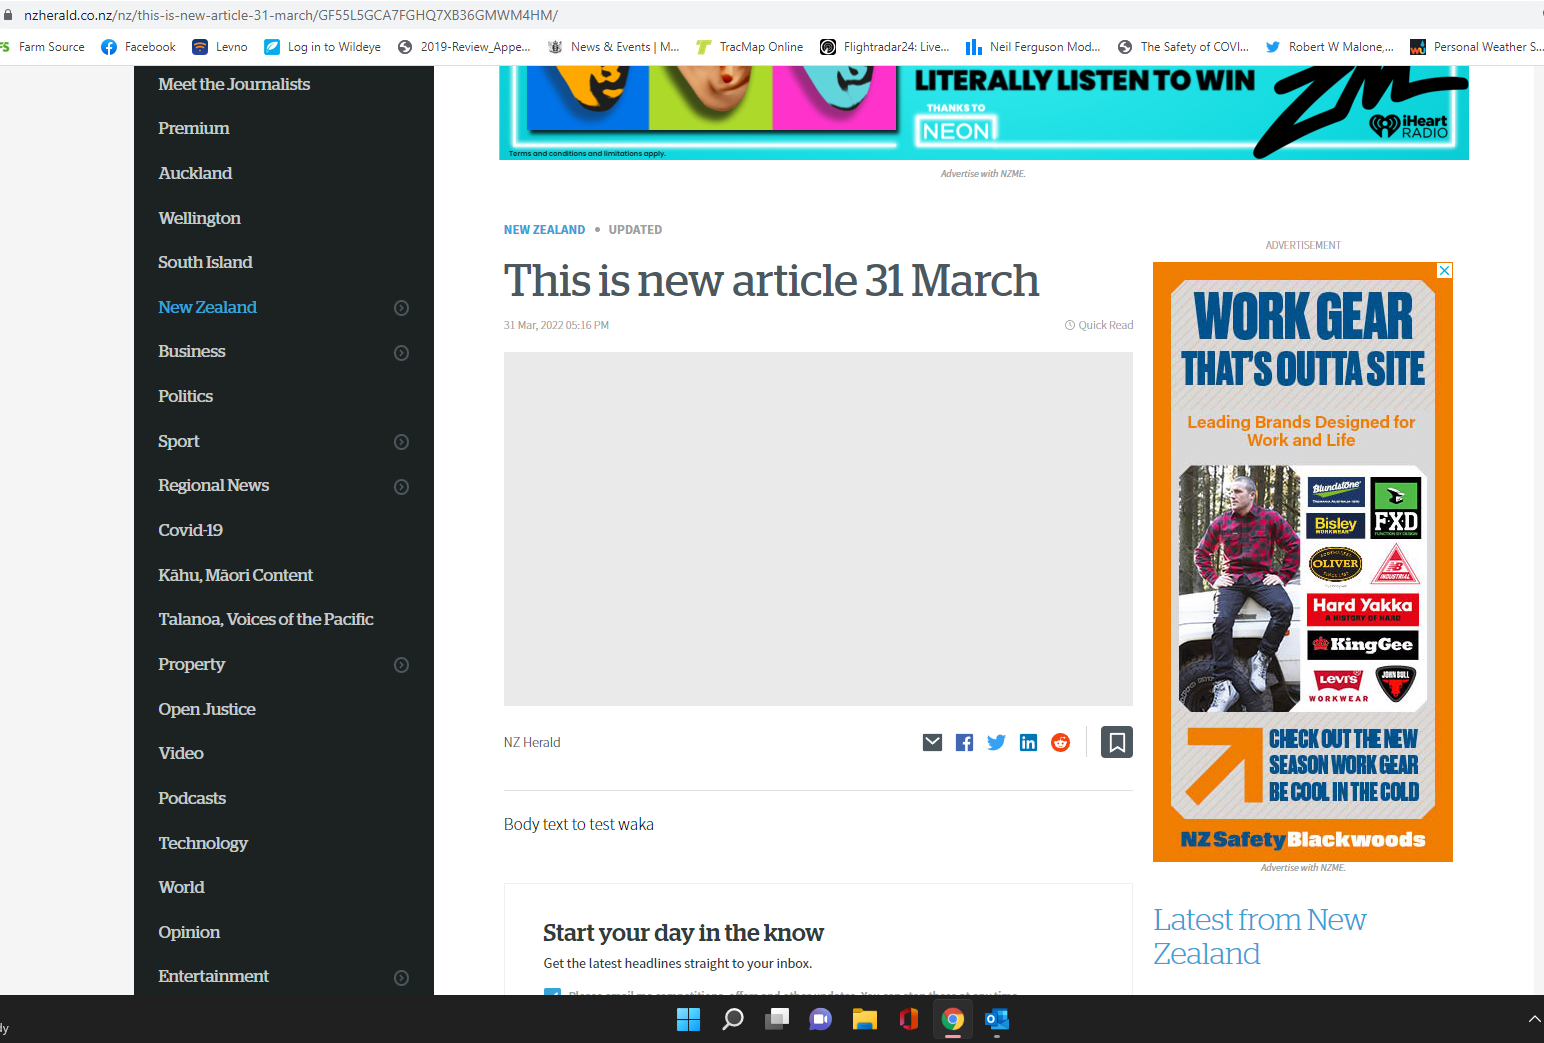This screenshot has height=1043, width=1544.
Task: Click the article image placeholder
Action: [x=818, y=529]
